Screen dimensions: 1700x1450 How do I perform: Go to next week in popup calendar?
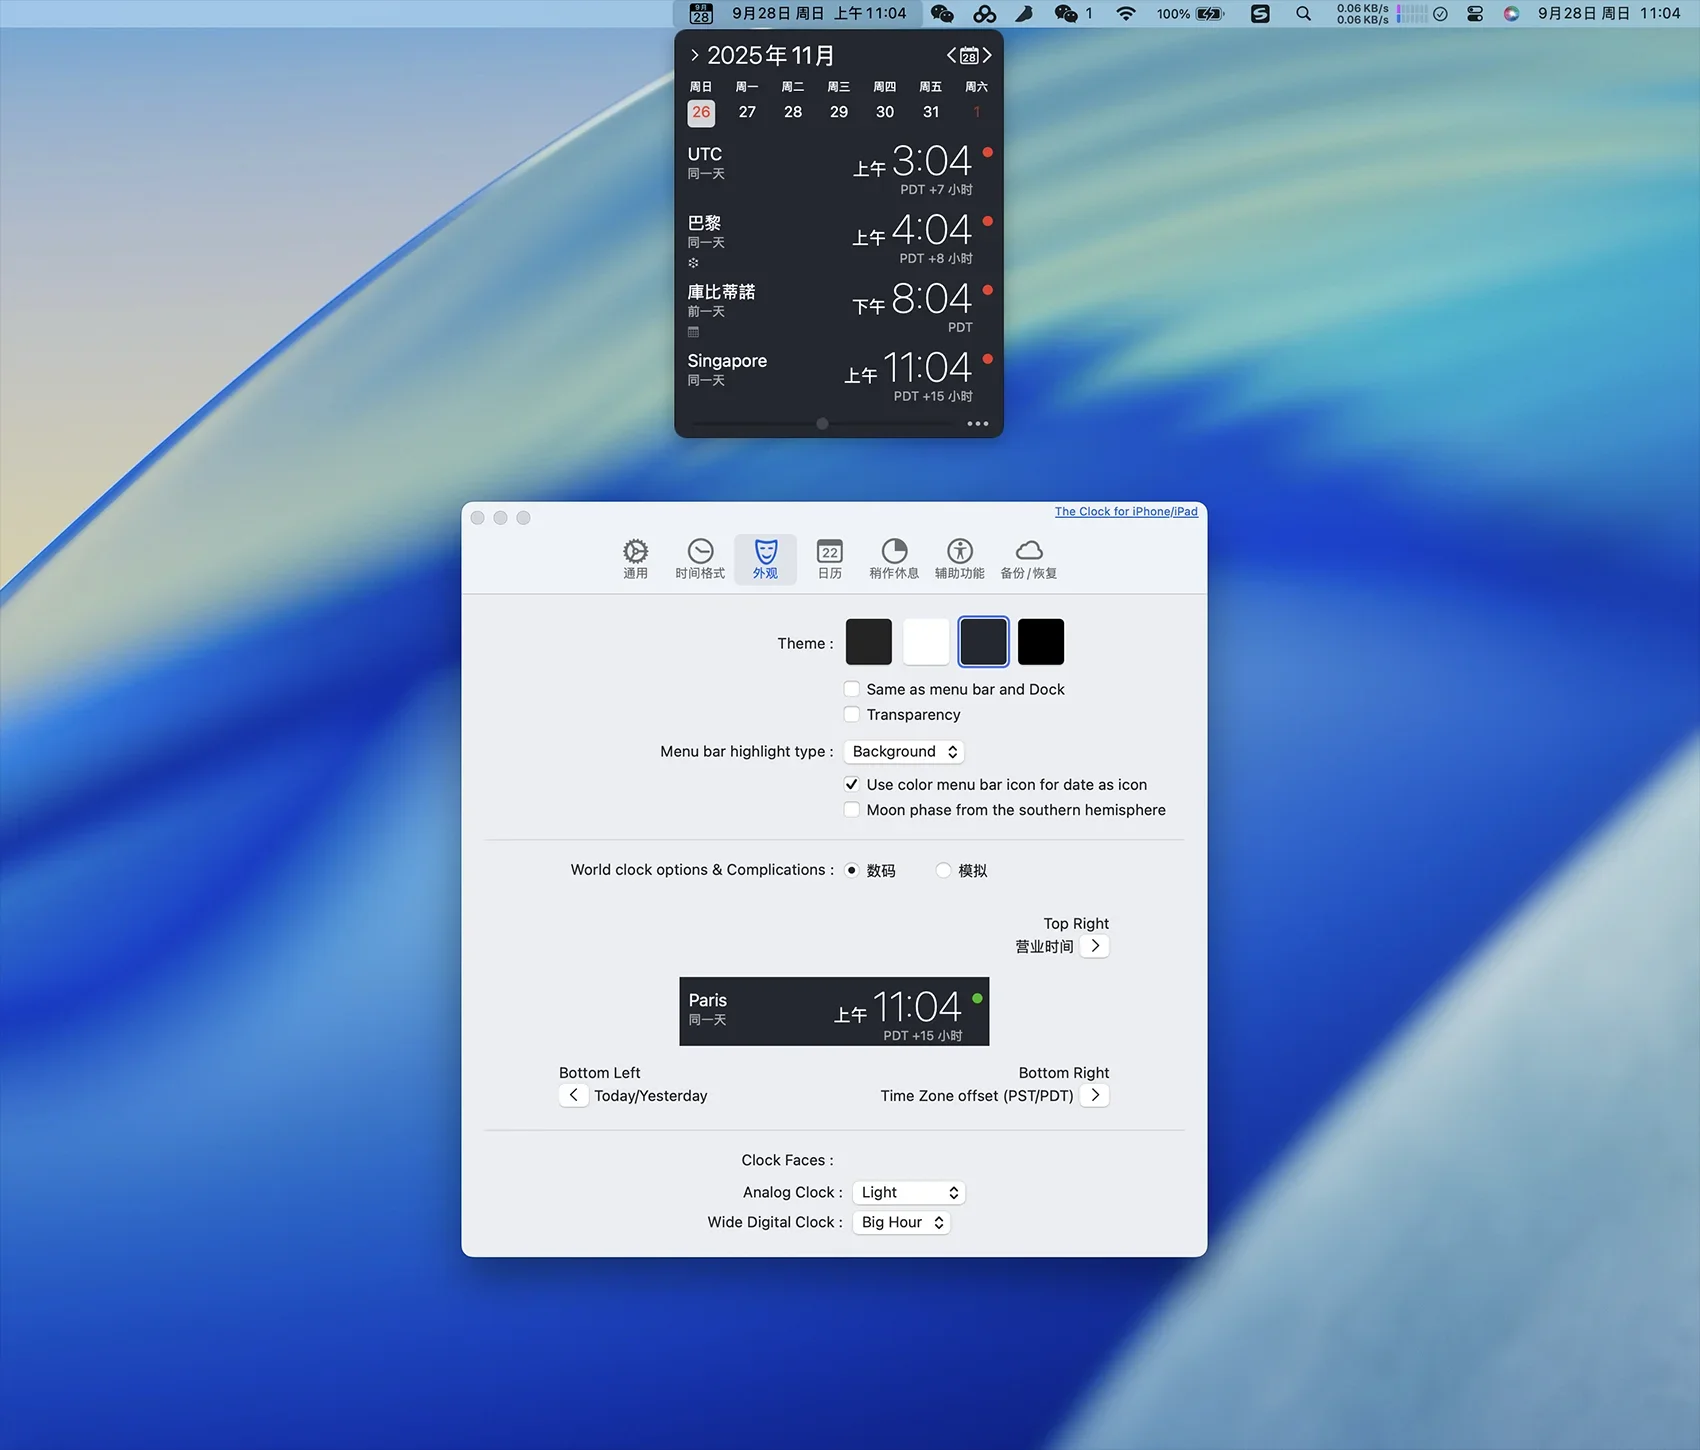pyautogui.click(x=987, y=55)
